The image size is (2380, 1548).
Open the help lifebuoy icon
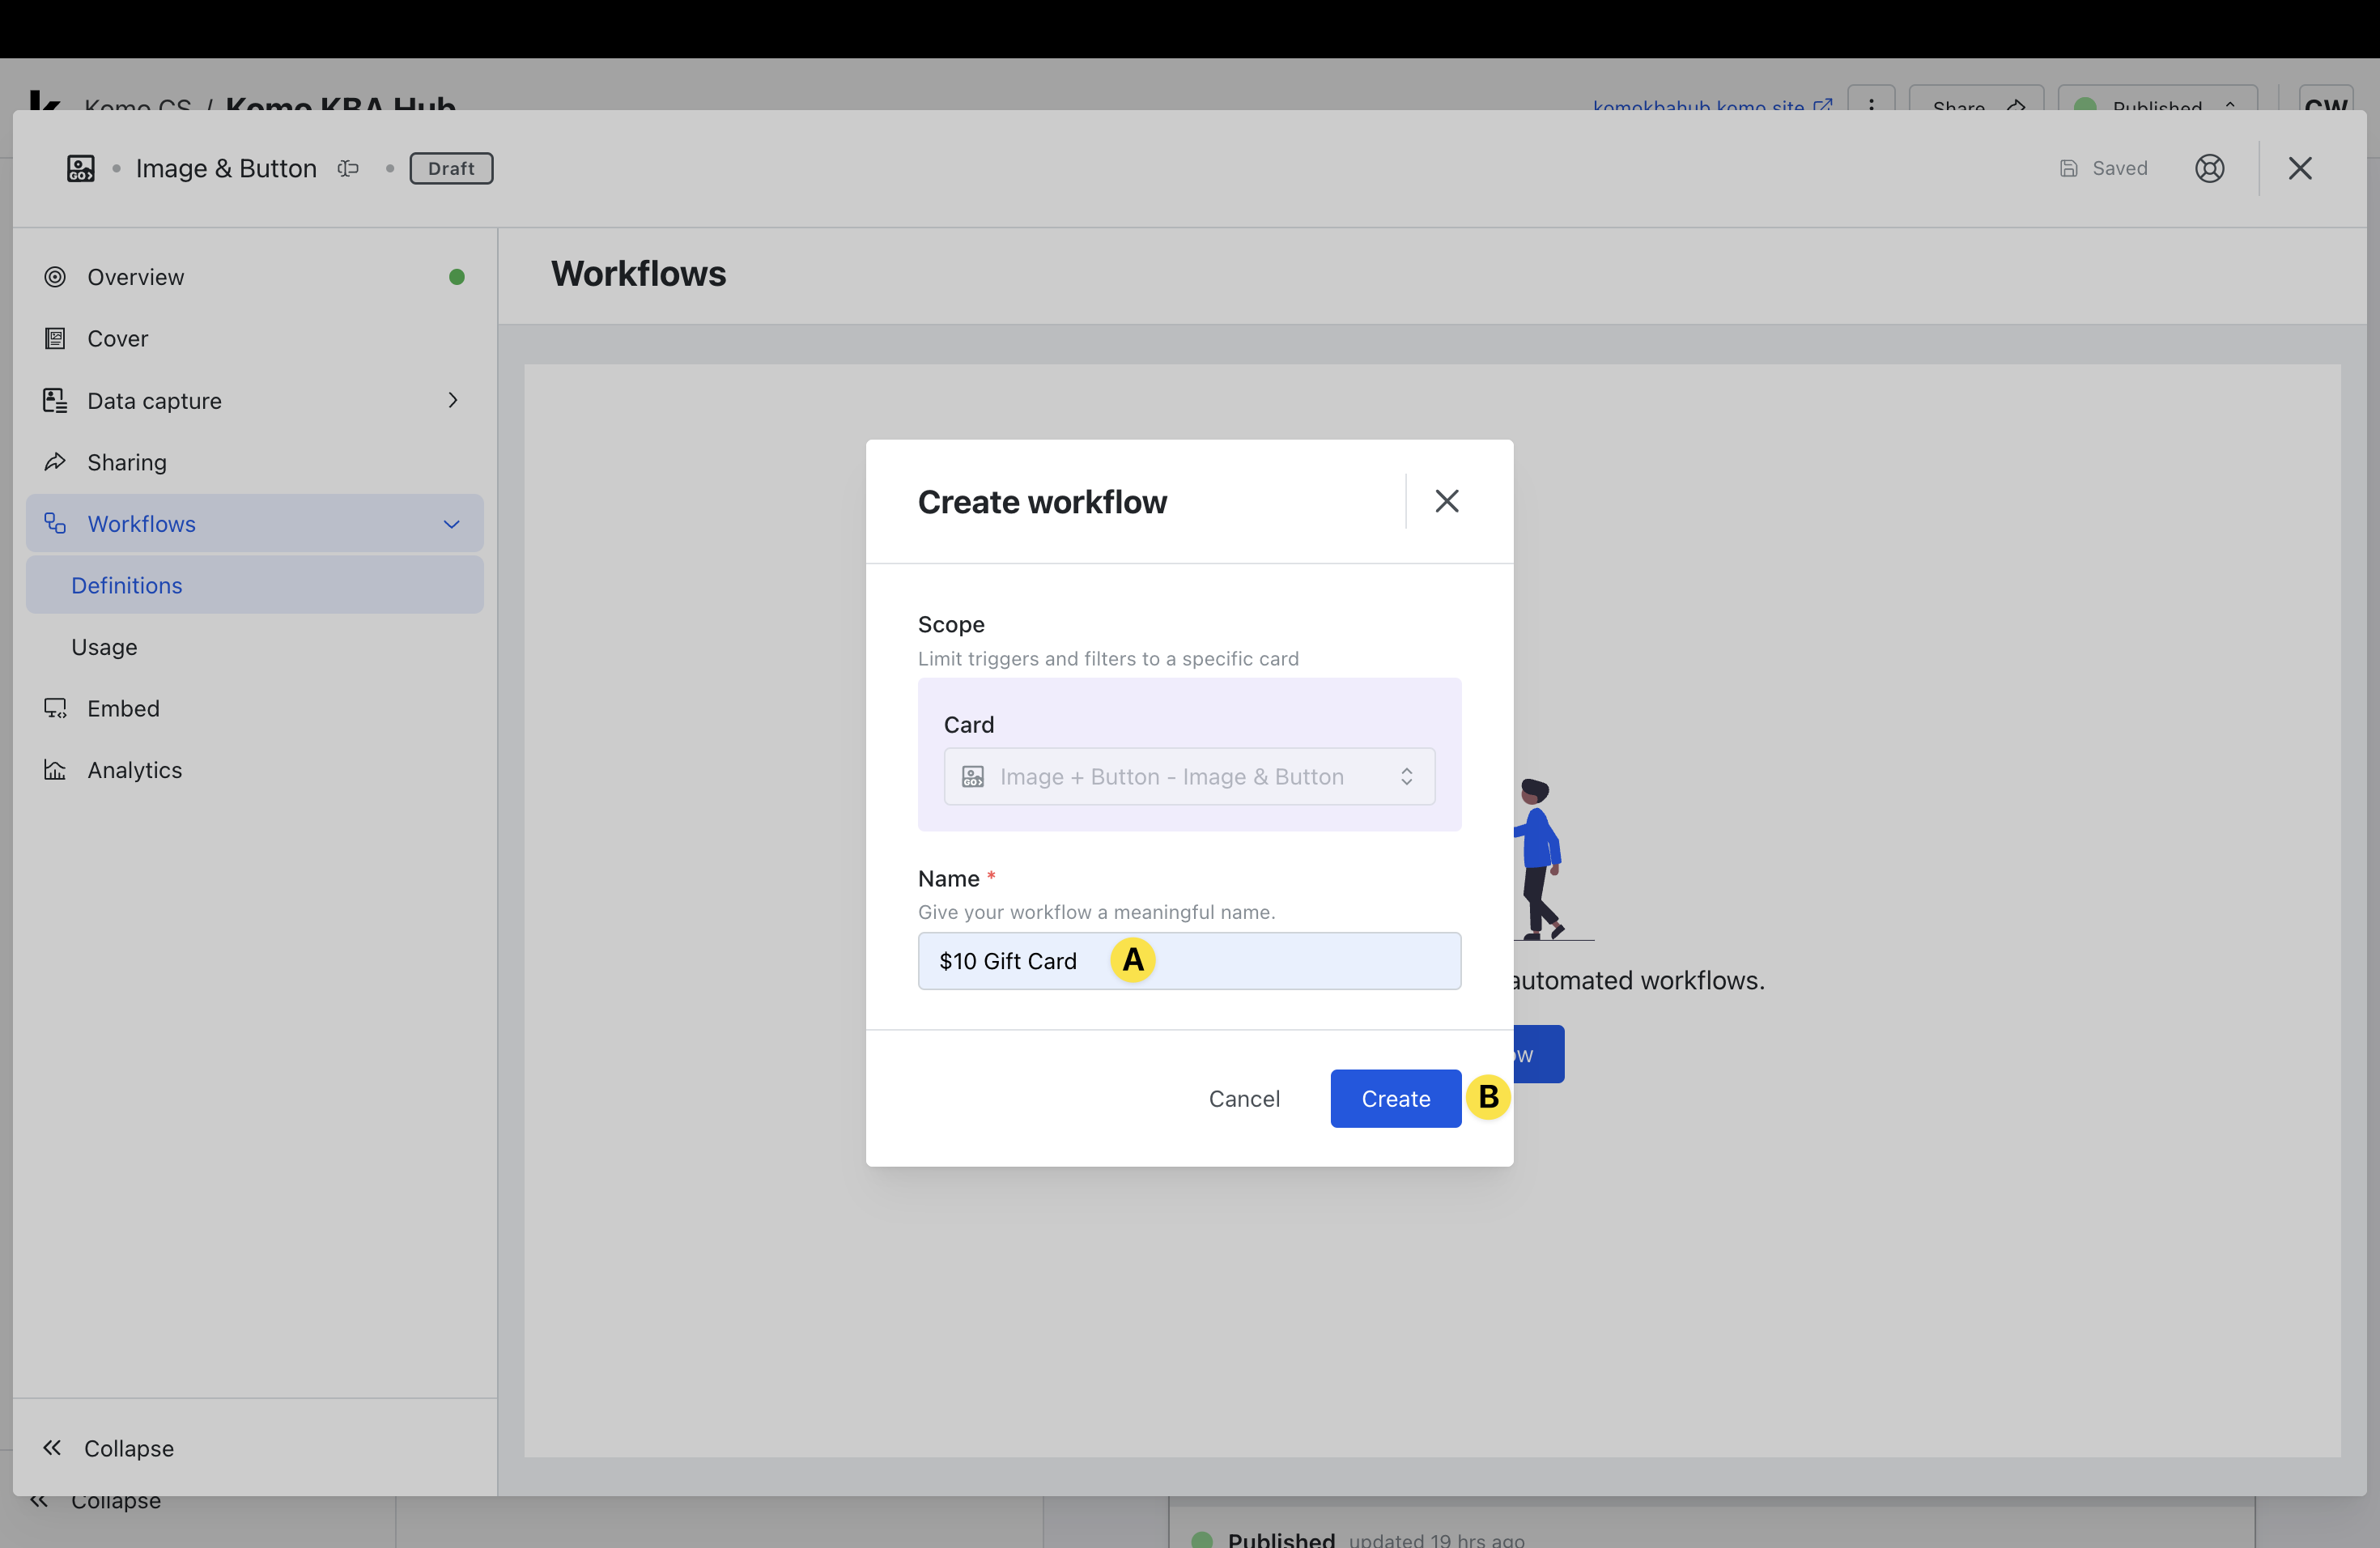click(2208, 168)
